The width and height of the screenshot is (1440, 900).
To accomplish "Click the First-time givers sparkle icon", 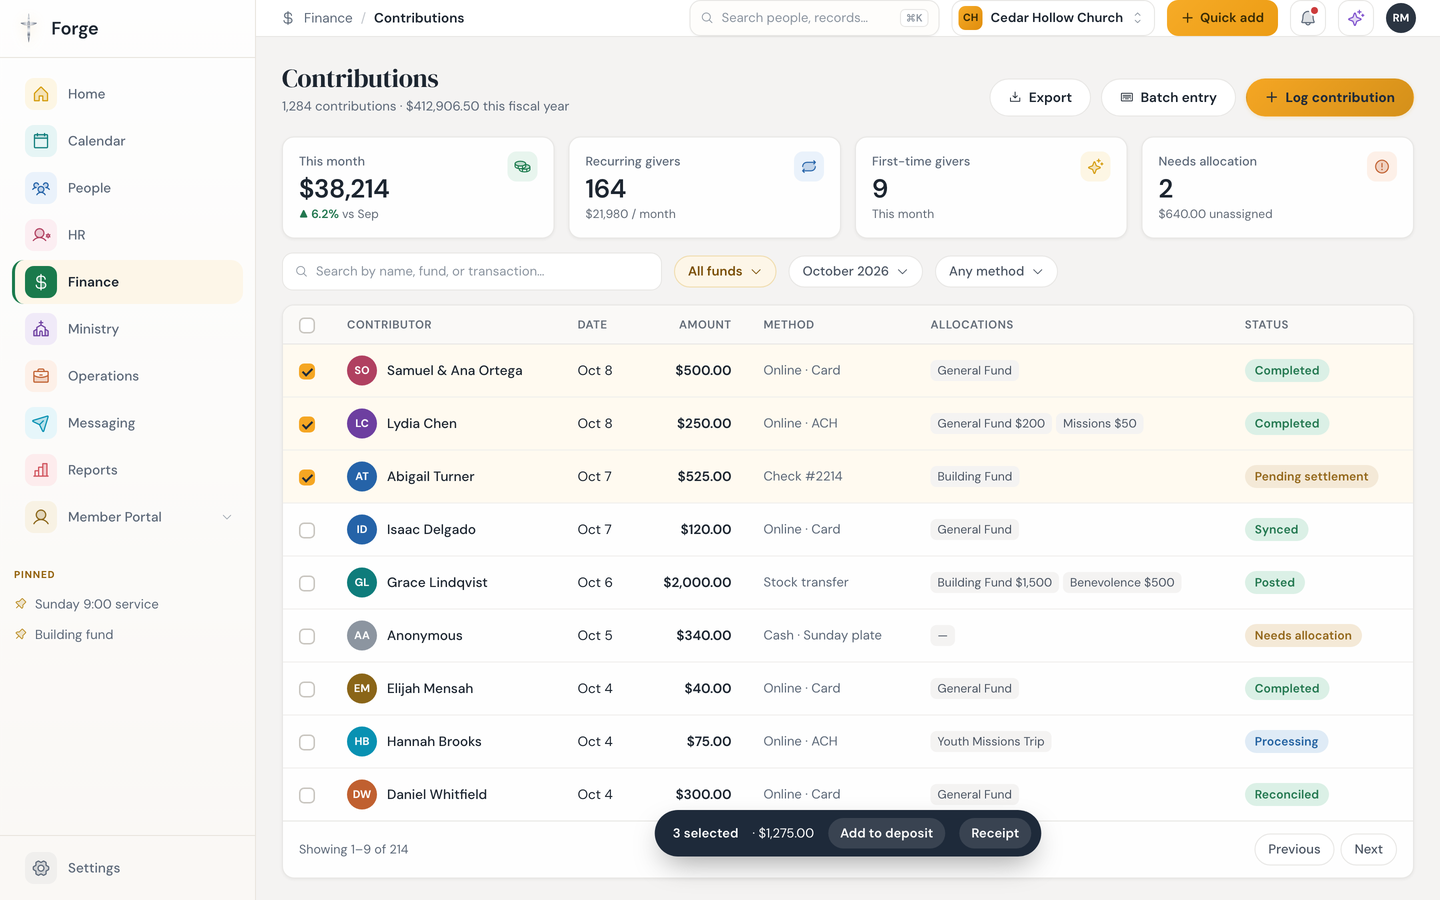I will (1096, 167).
